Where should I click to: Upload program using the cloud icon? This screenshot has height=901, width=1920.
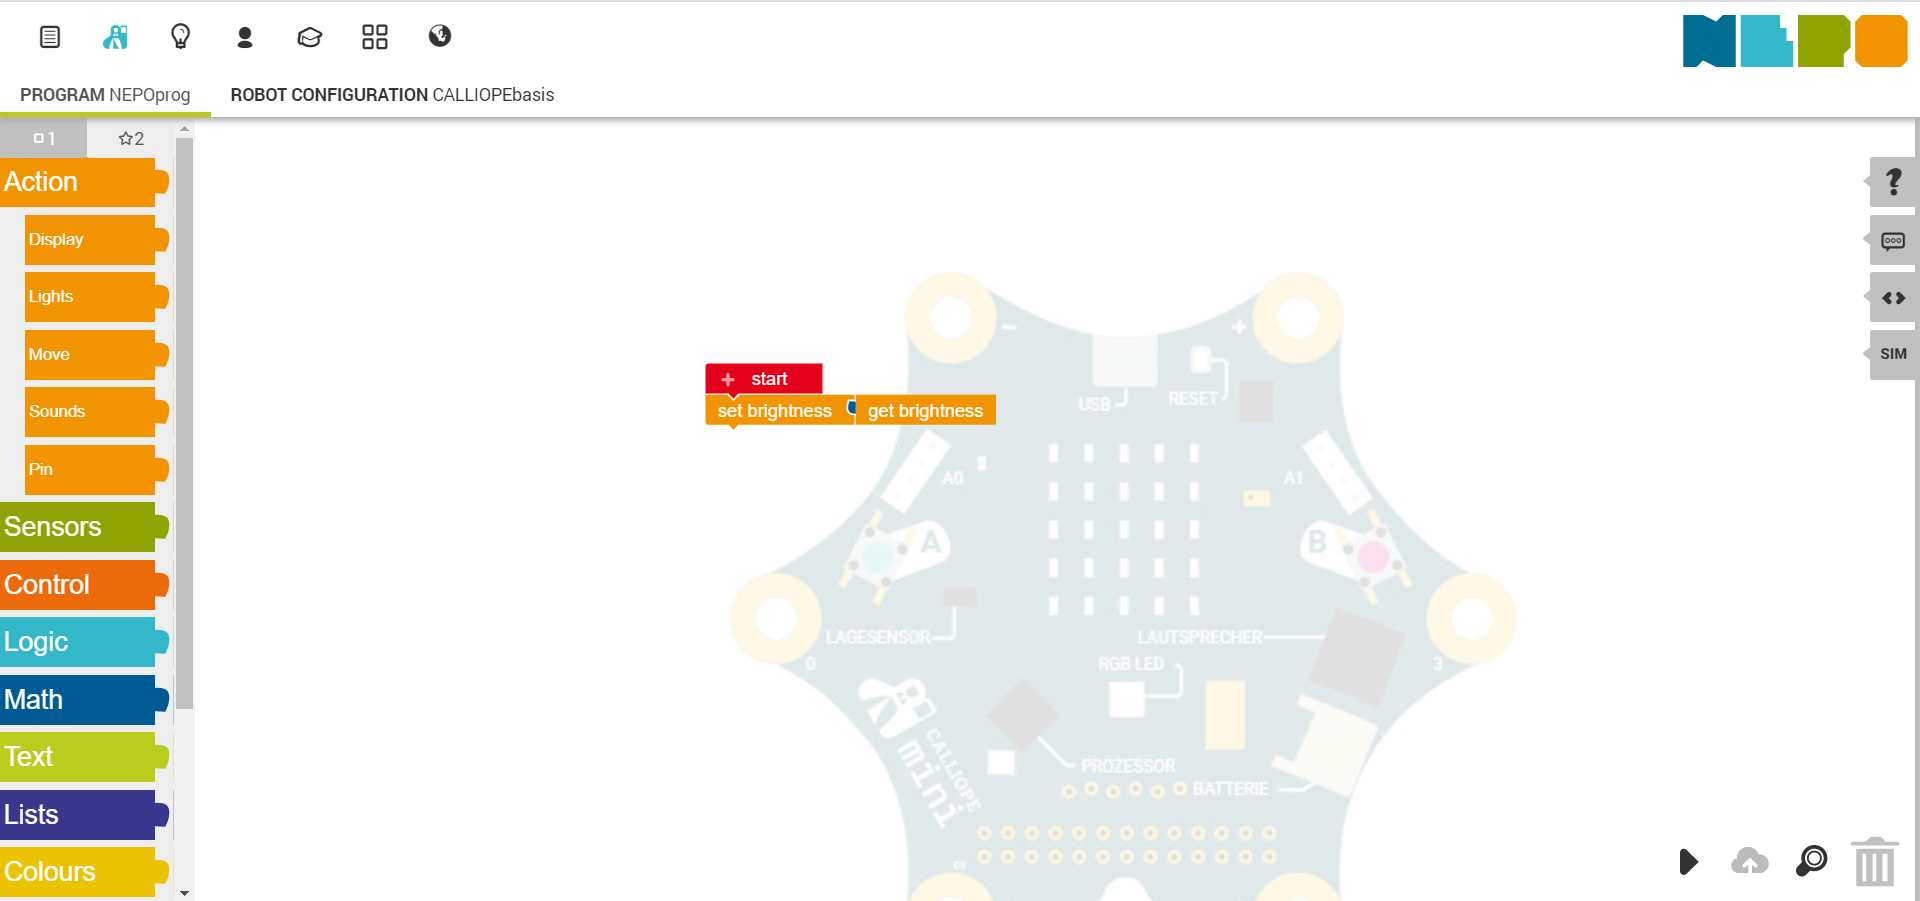pyautogui.click(x=1749, y=862)
